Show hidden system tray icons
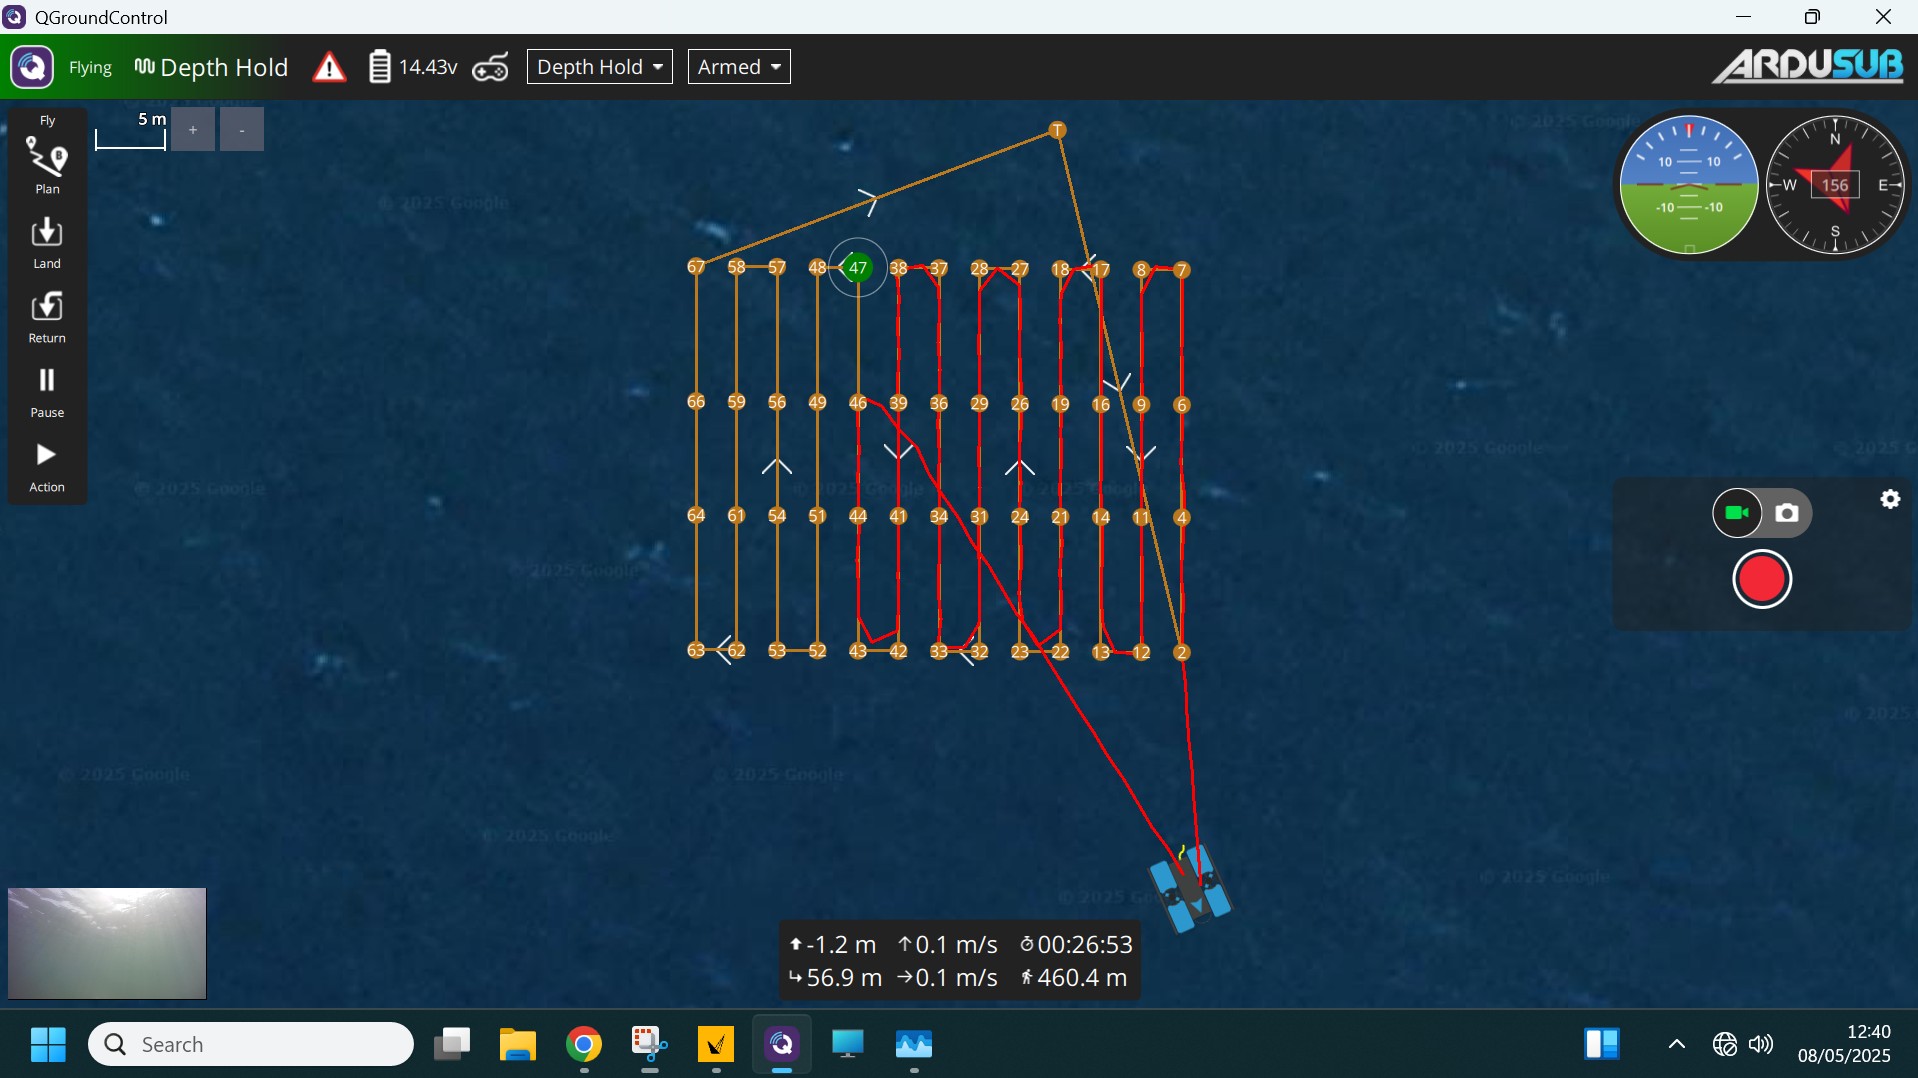 point(1677,1045)
